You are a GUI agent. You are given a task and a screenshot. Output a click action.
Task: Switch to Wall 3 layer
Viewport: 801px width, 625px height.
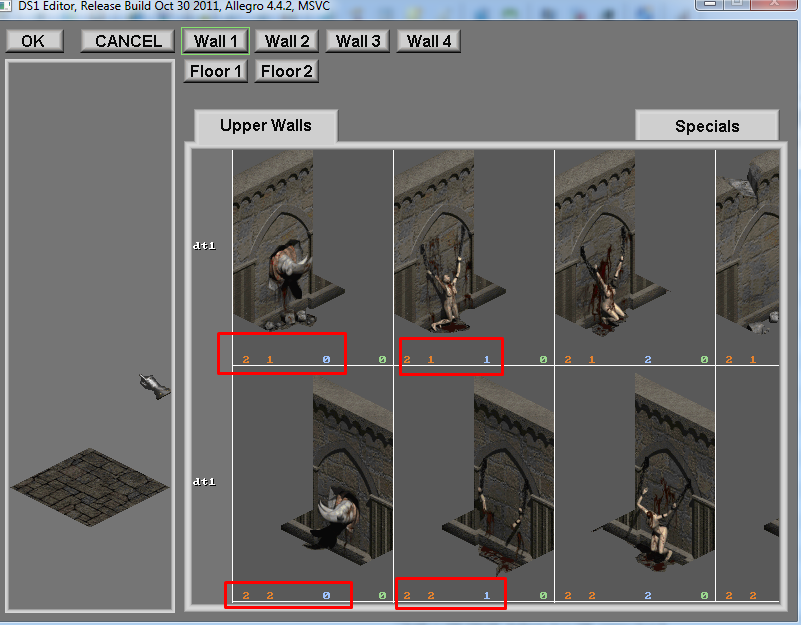point(358,41)
